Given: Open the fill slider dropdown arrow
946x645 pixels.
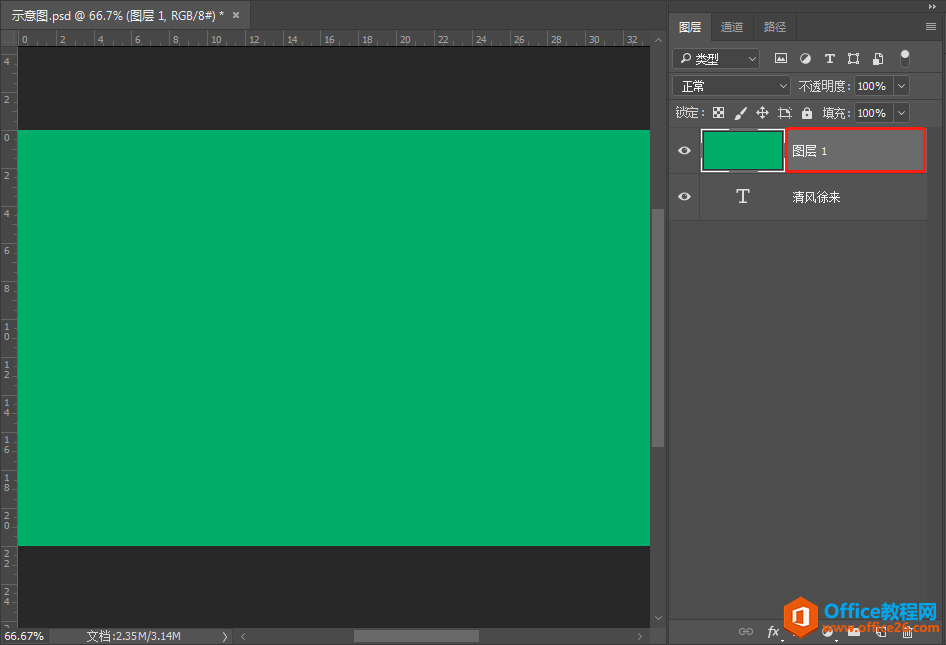Looking at the screenshot, I should click(x=901, y=113).
